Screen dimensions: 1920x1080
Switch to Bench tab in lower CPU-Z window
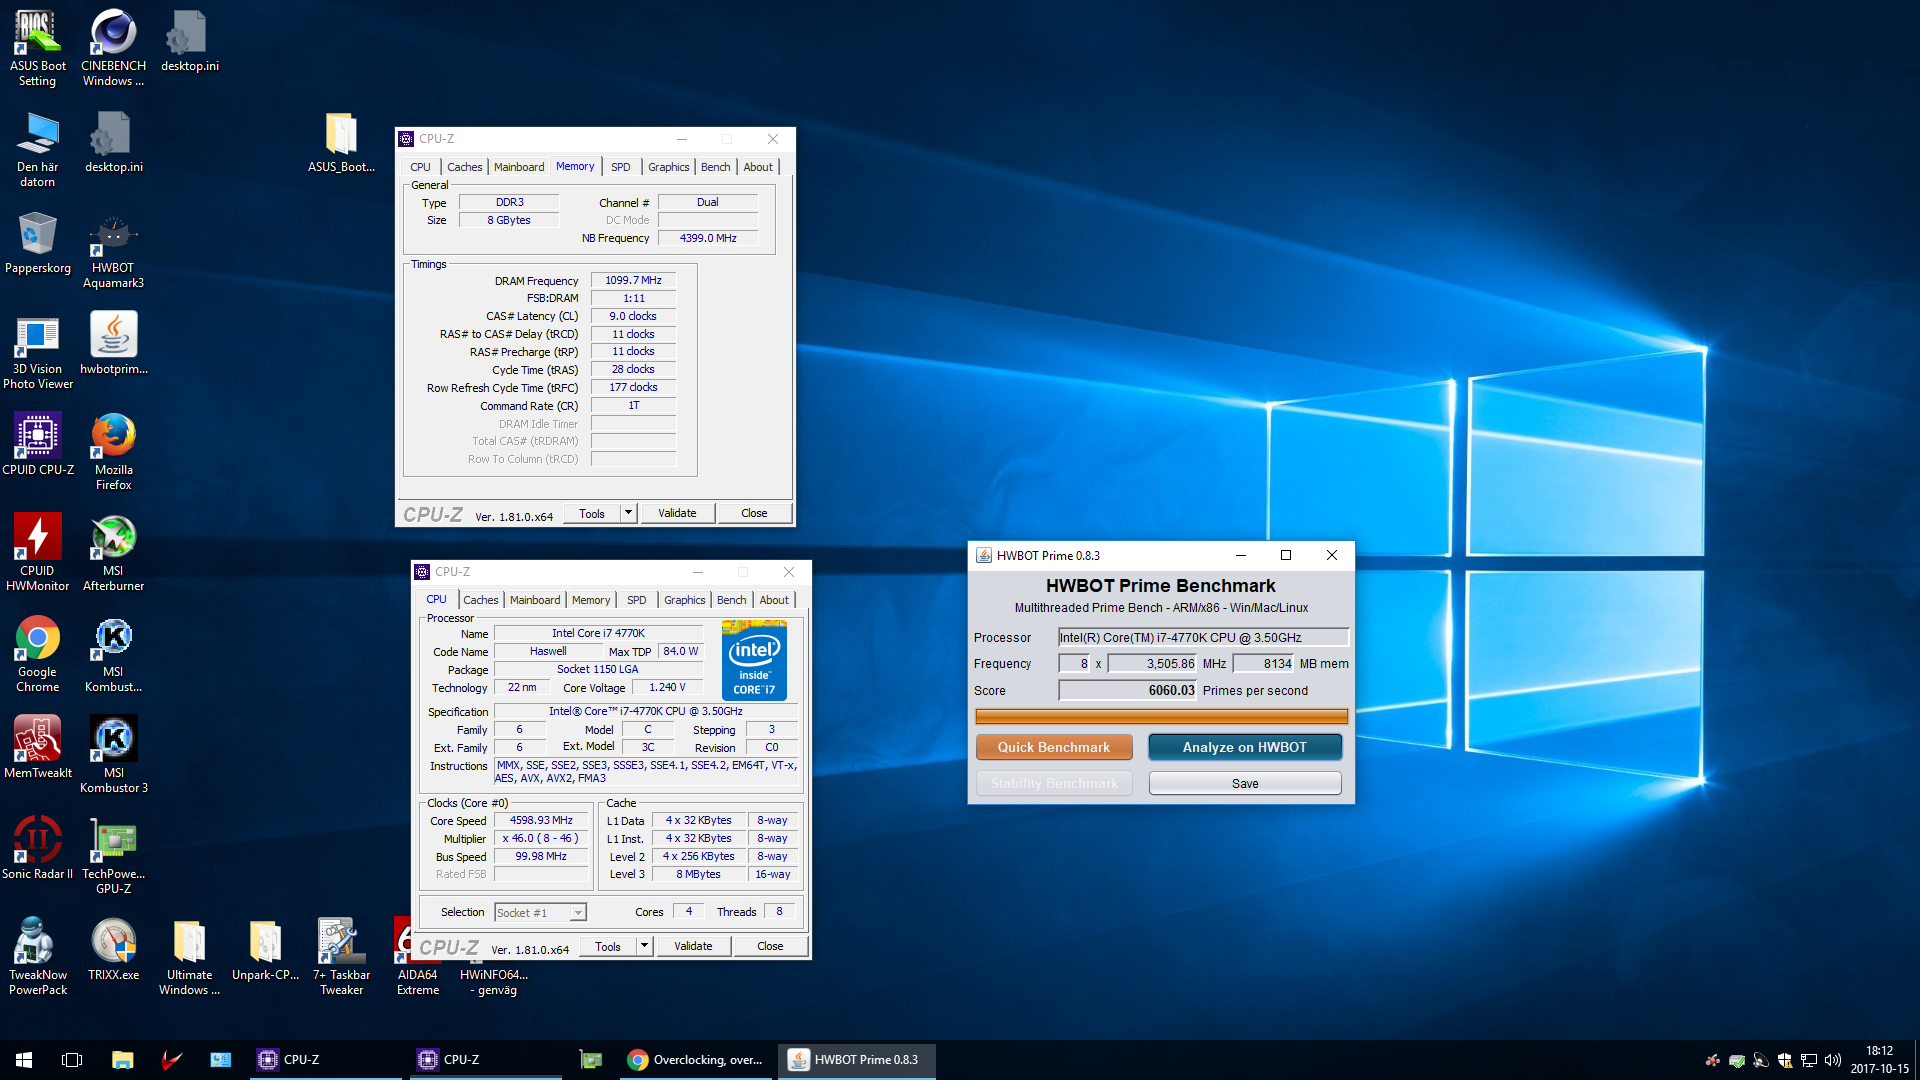pos(731,600)
